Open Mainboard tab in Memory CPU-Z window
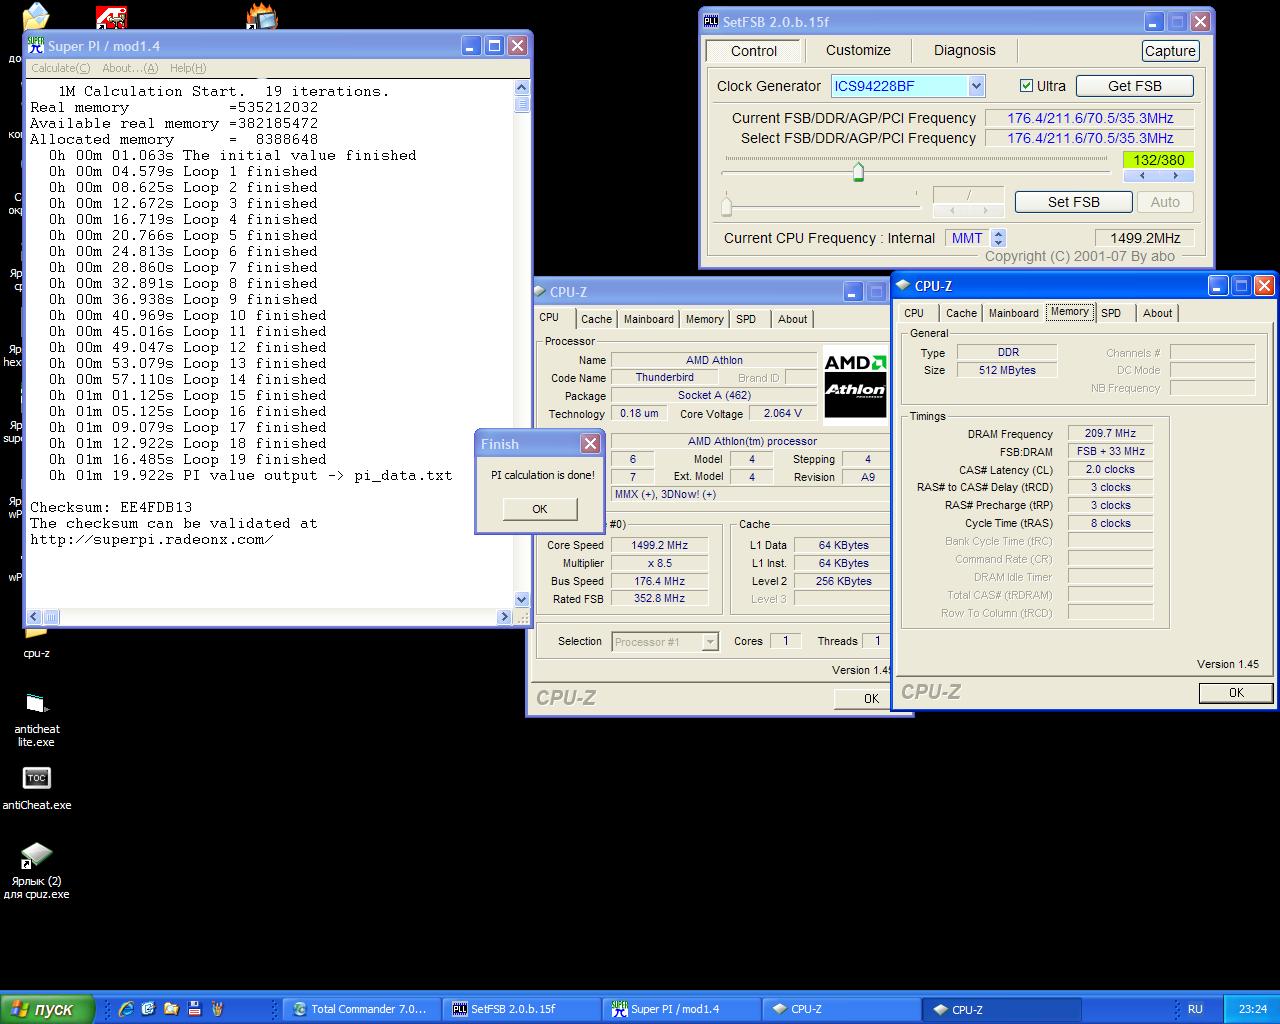 coord(1013,313)
